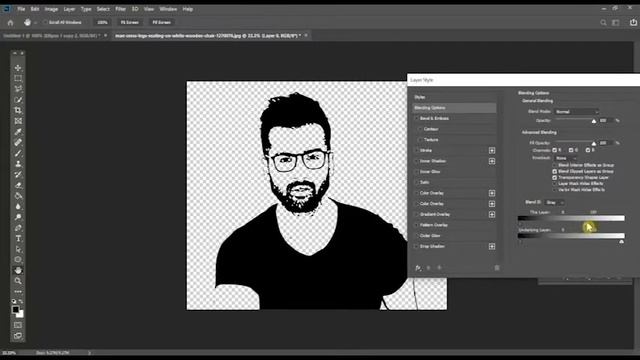The image size is (640, 360).
Task: Toggle Transparency Shapes Layer checkbox
Action: [554, 178]
